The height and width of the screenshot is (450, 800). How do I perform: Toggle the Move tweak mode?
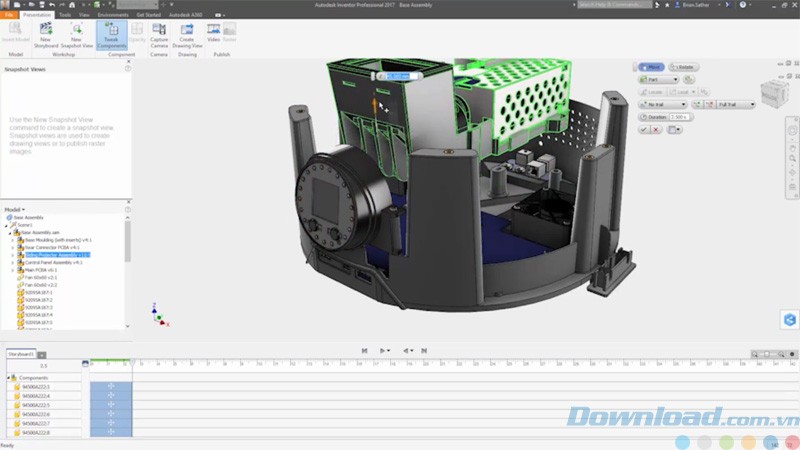[x=650, y=66]
